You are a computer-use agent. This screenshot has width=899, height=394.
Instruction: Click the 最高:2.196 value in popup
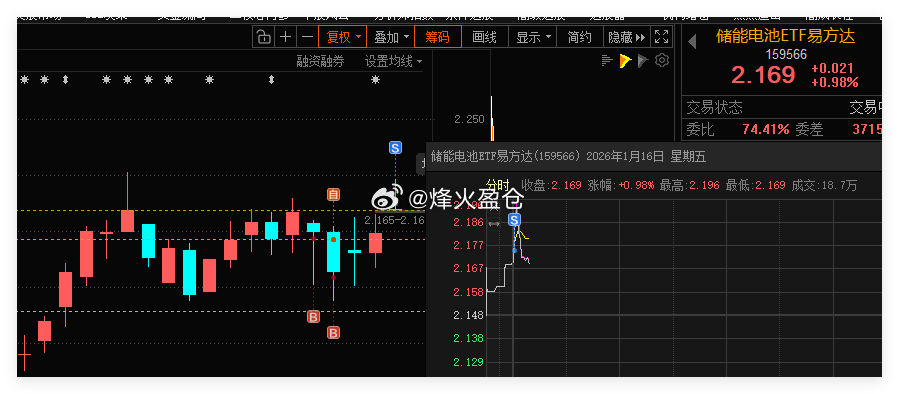(689, 186)
